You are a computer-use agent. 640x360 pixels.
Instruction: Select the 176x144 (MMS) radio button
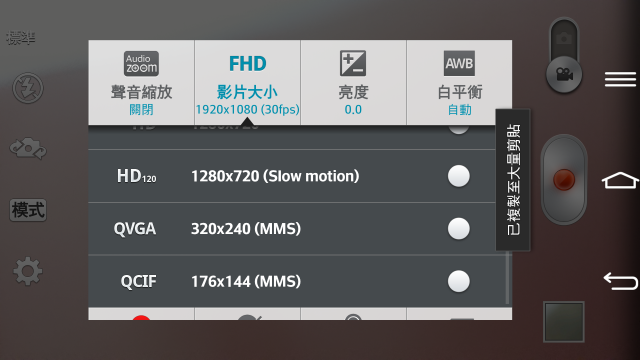(x=458, y=281)
